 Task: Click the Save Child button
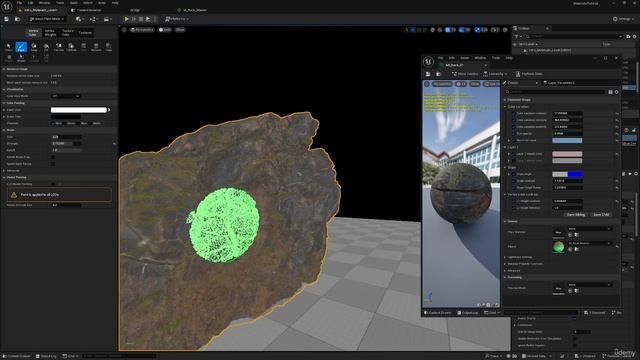tap(601, 215)
